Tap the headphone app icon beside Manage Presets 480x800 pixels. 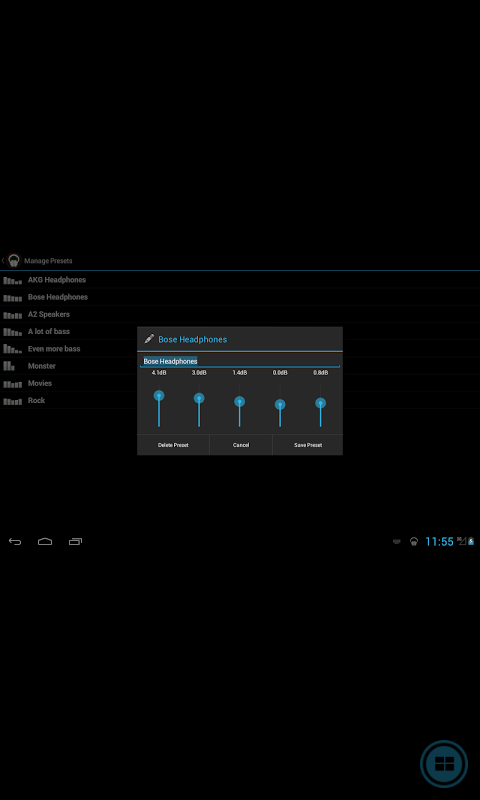pyautogui.click(x=14, y=260)
